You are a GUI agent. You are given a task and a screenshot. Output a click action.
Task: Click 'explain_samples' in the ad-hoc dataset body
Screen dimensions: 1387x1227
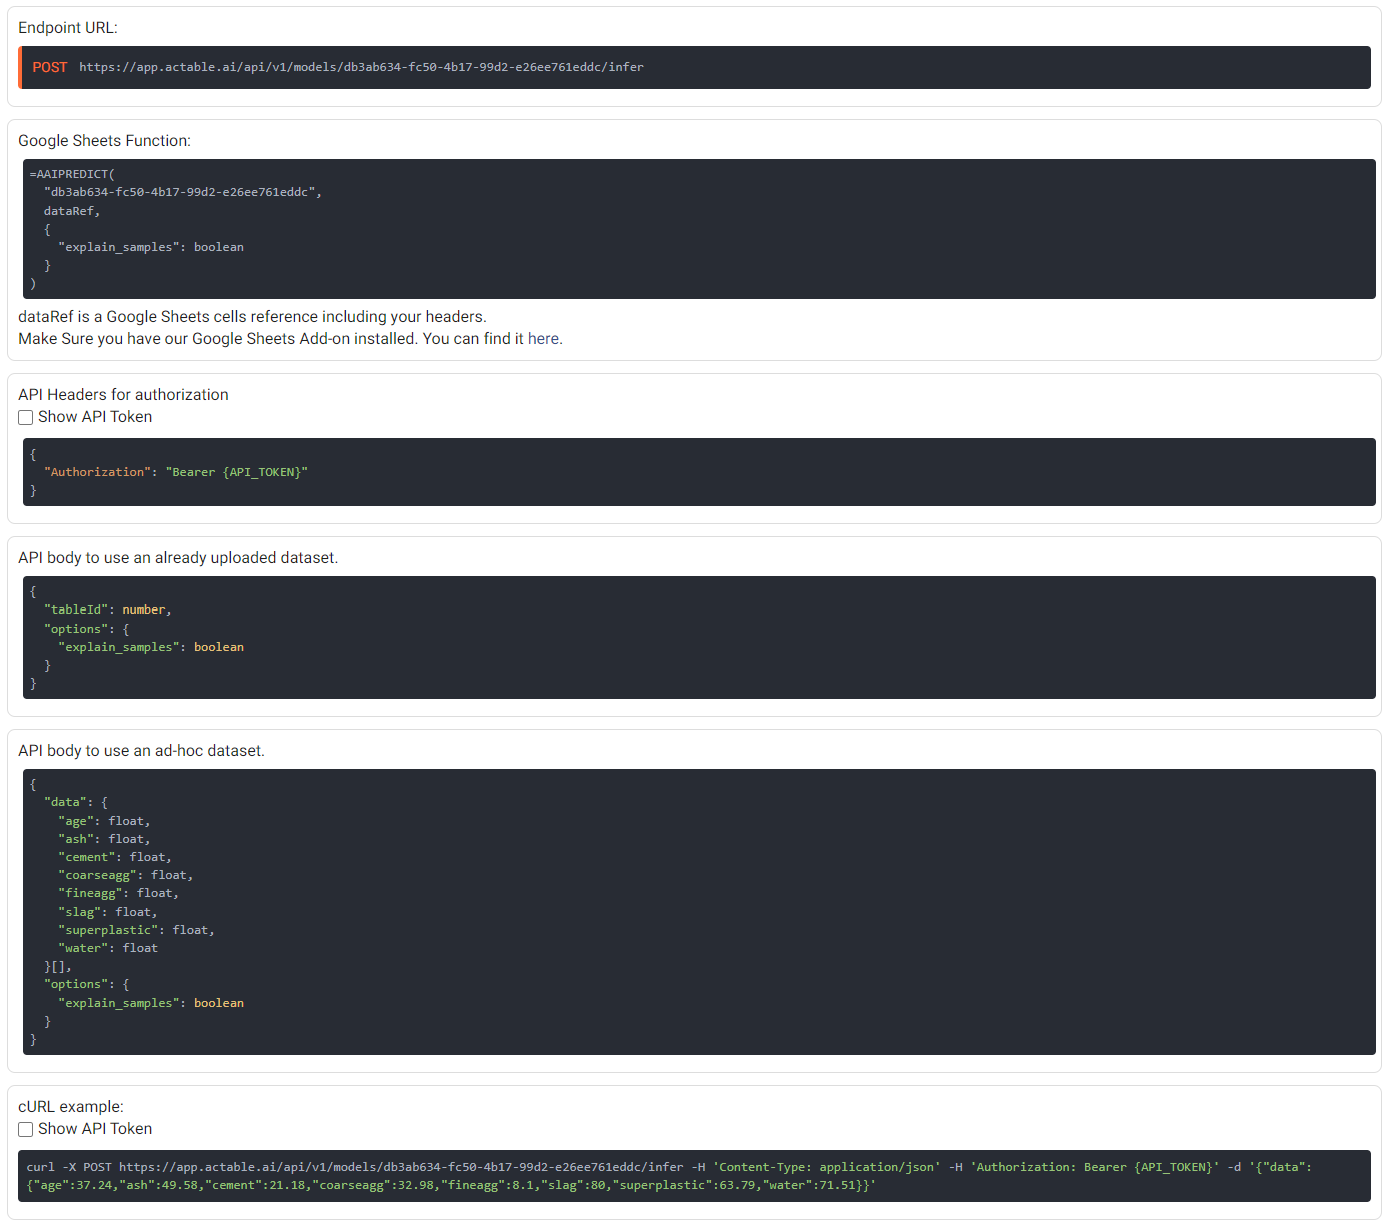pyautogui.click(x=118, y=1003)
